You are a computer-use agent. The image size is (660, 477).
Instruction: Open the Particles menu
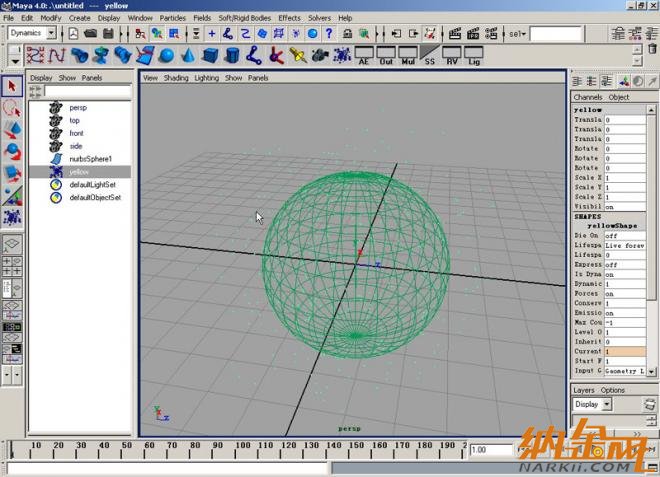pos(173,17)
